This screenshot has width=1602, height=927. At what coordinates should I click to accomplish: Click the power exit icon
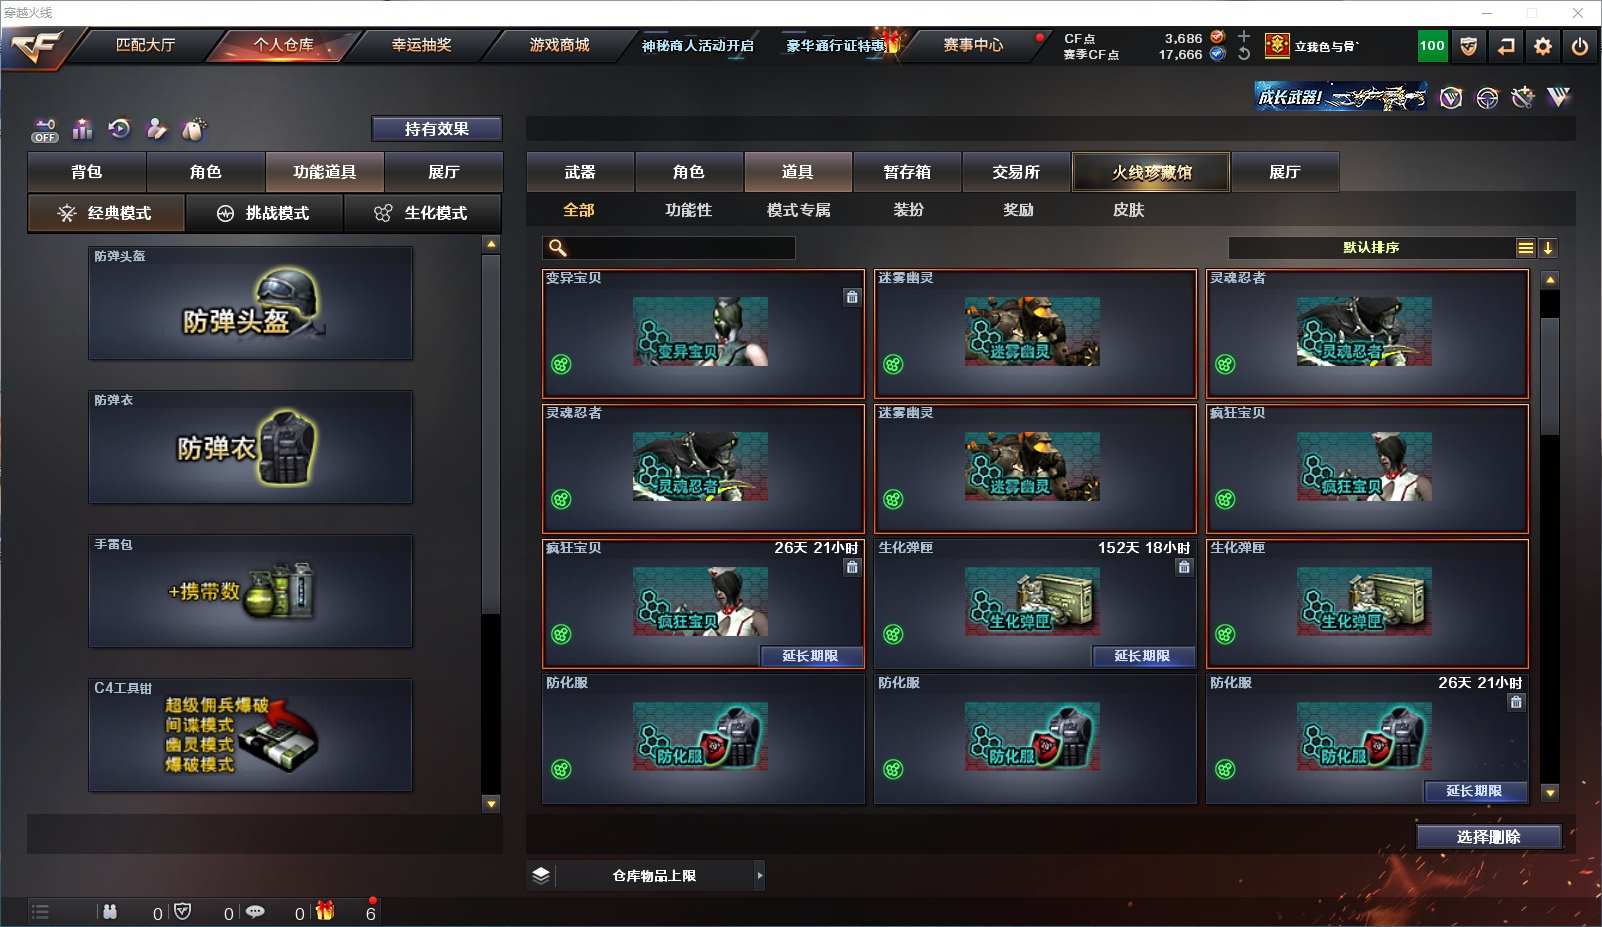[1580, 46]
